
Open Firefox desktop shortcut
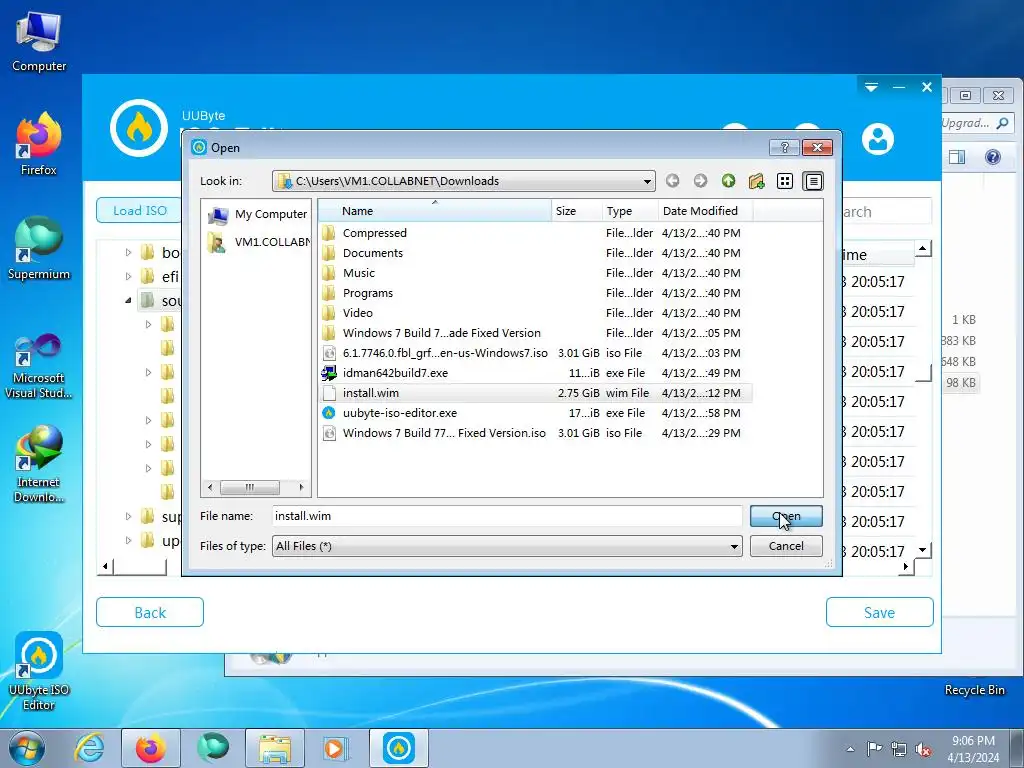click(39, 144)
